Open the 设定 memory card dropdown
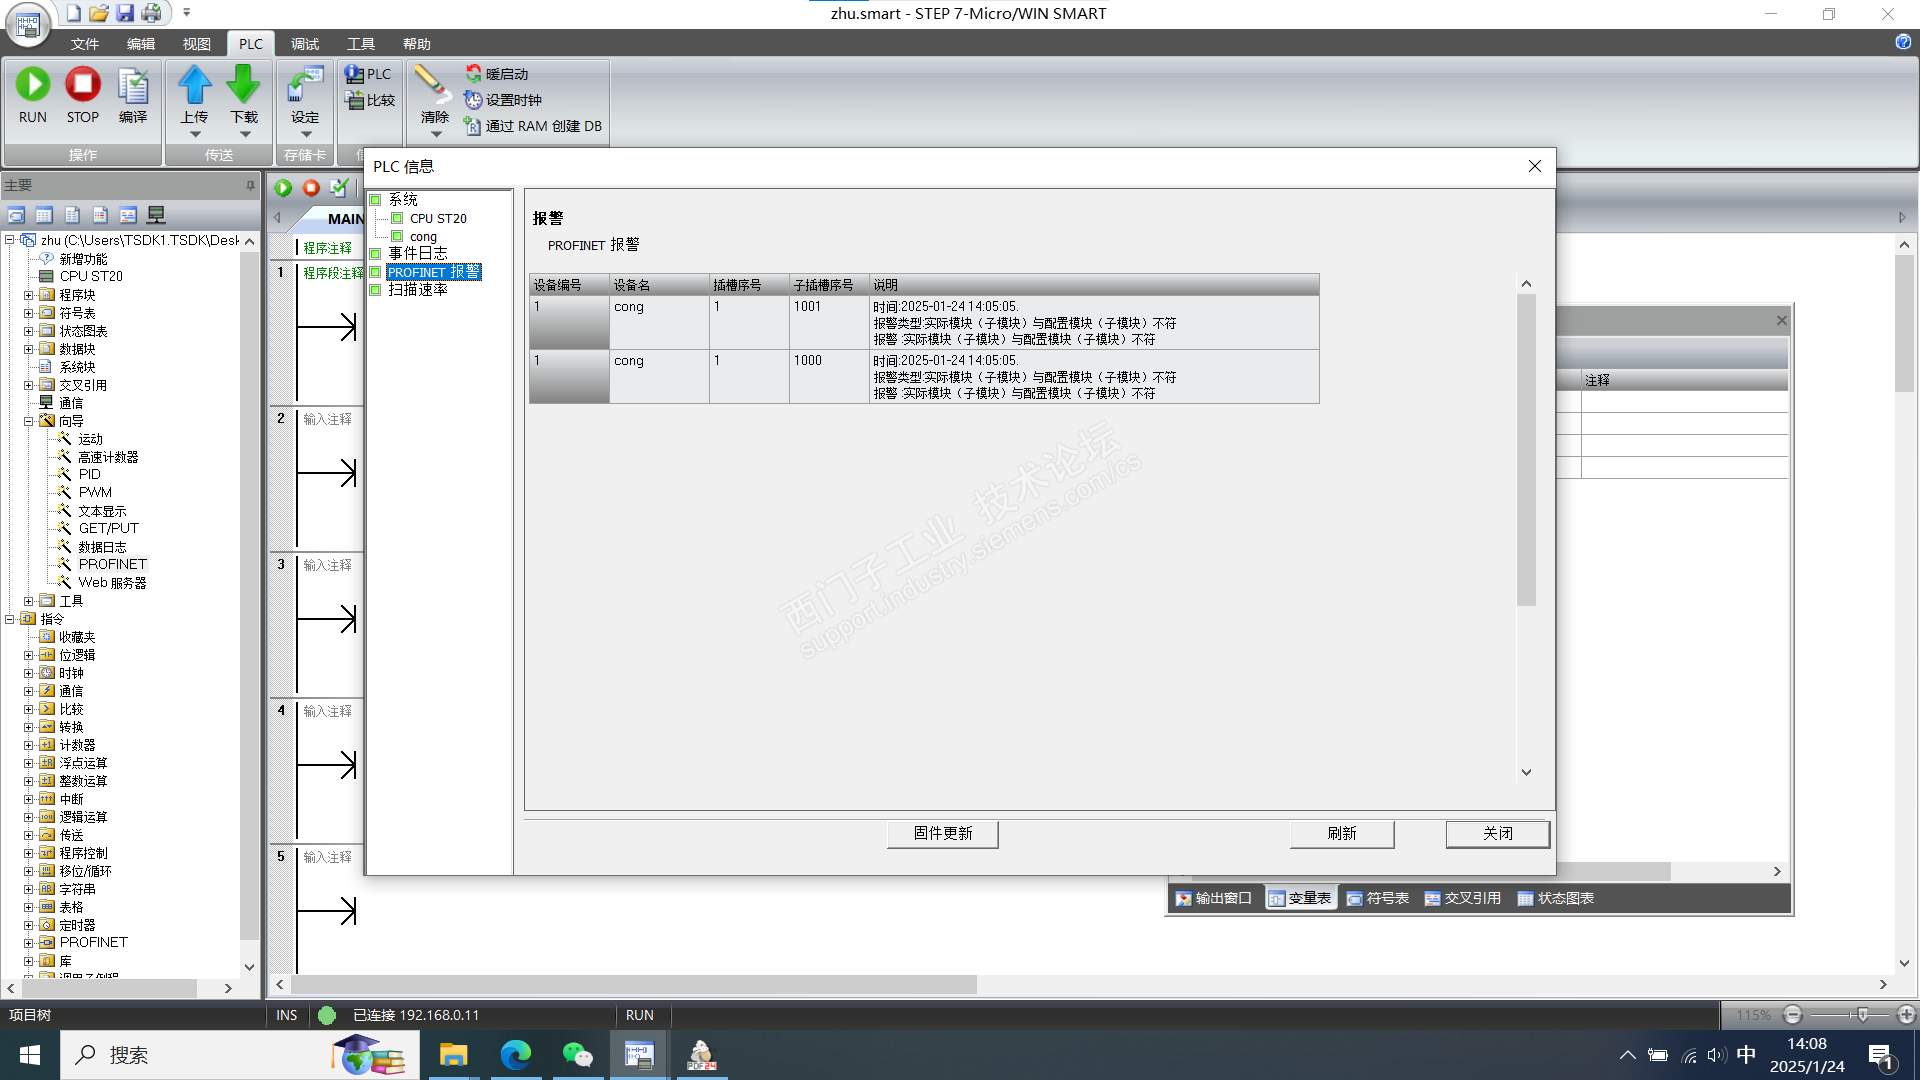The width and height of the screenshot is (1920, 1080). tap(305, 133)
